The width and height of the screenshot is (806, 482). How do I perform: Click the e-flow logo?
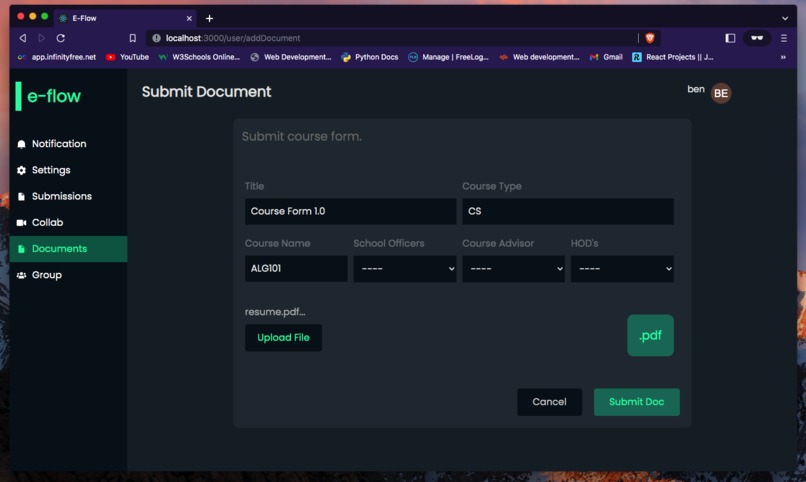point(49,96)
